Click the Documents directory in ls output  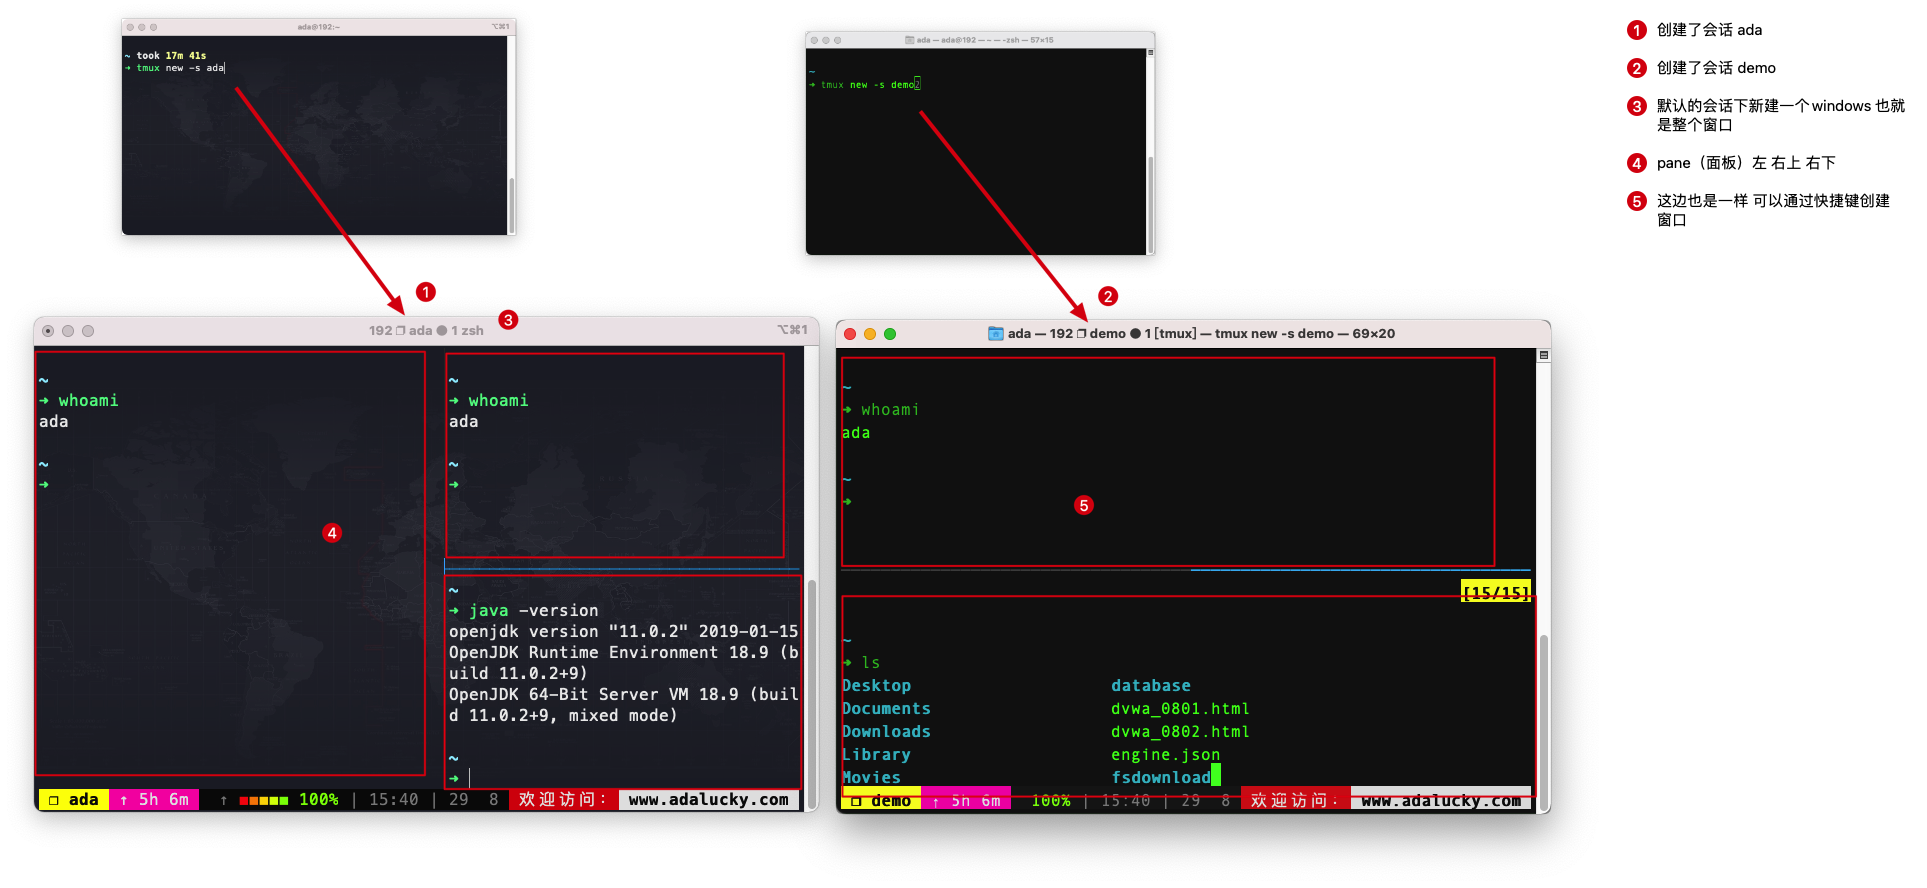click(886, 709)
